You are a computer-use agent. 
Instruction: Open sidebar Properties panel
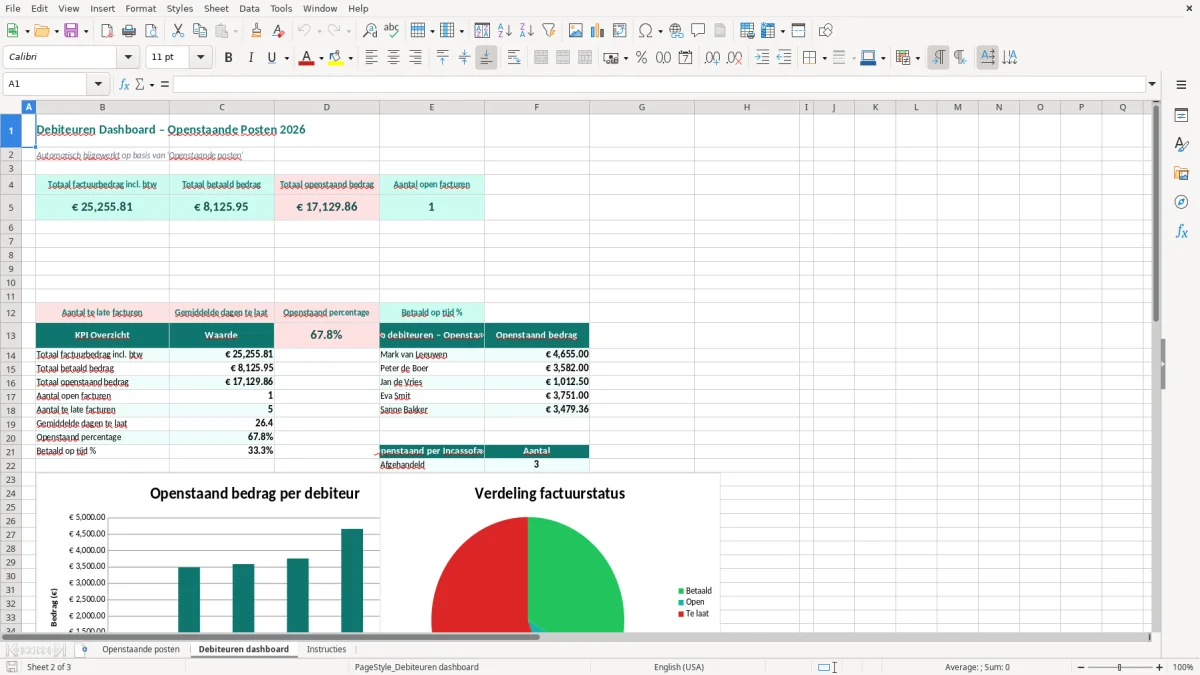click(1181, 115)
